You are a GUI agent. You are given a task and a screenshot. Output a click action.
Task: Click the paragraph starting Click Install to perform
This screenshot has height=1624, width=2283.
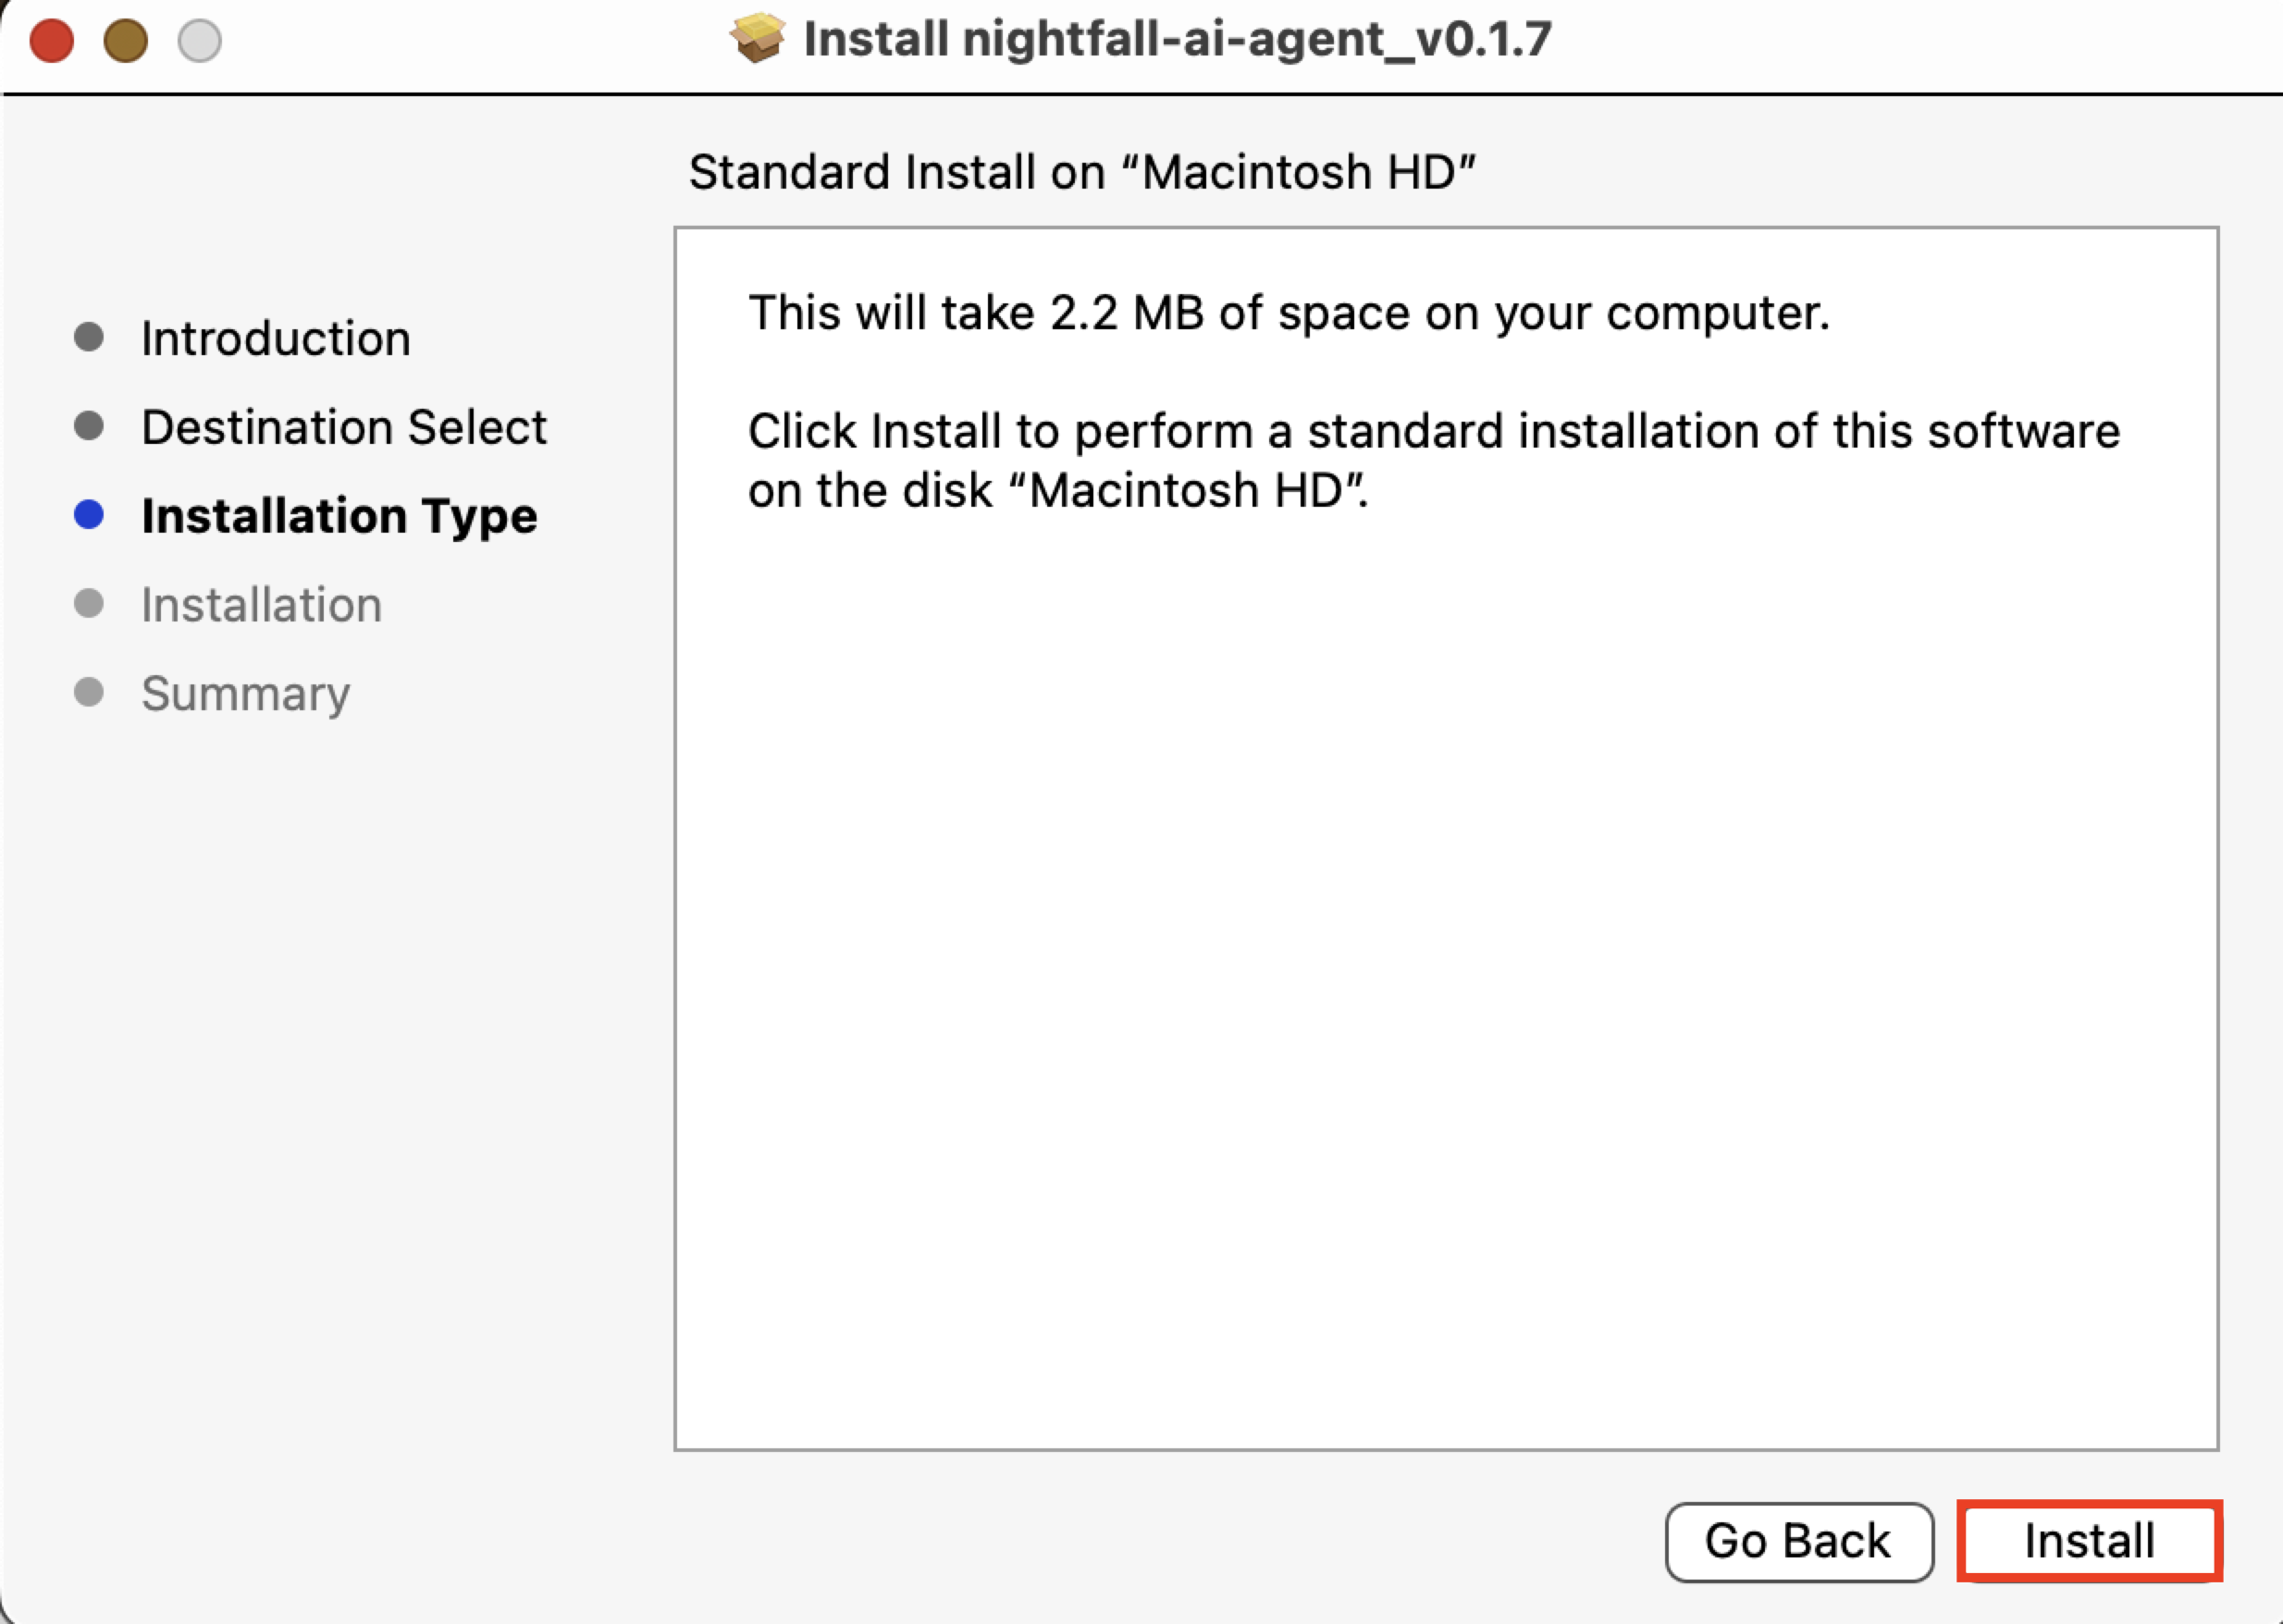pyautogui.click(x=1433, y=460)
